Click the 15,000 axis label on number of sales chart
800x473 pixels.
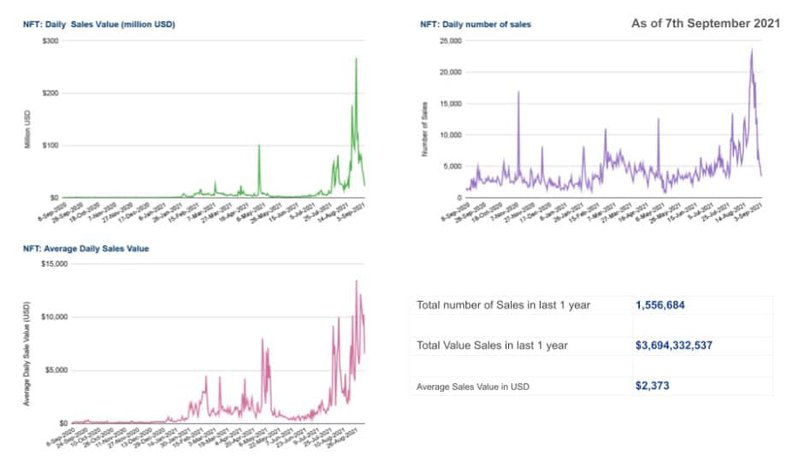coord(451,104)
